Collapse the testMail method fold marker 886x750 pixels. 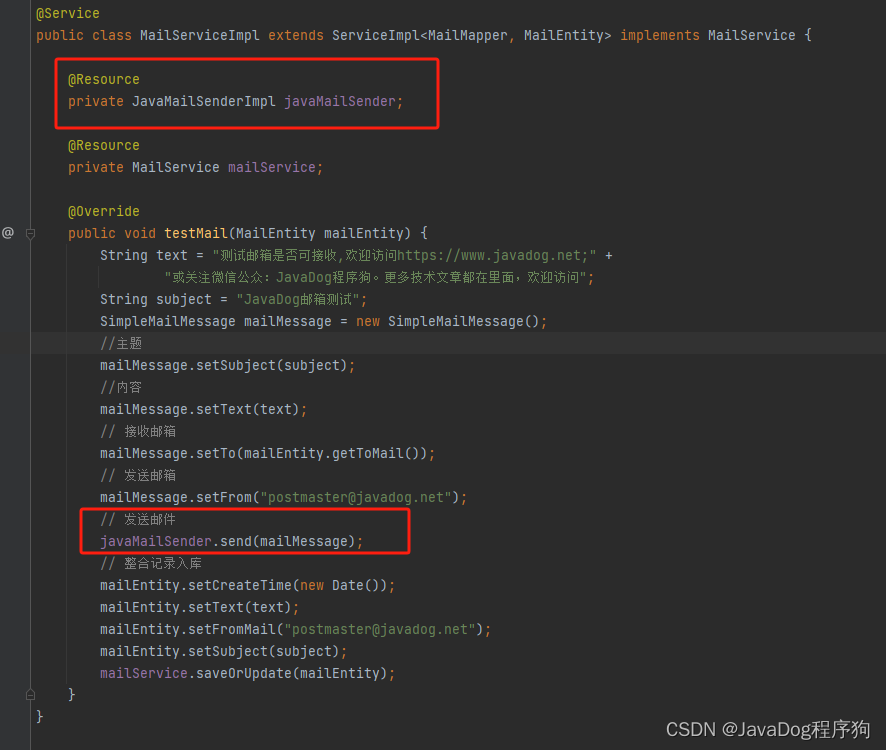pyautogui.click(x=31, y=233)
